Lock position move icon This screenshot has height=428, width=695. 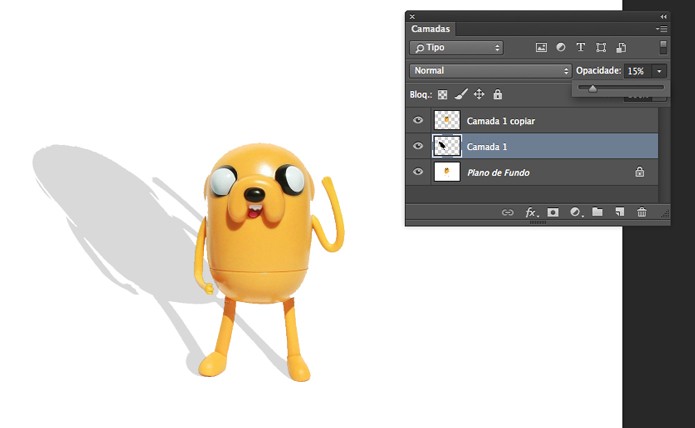tap(479, 94)
